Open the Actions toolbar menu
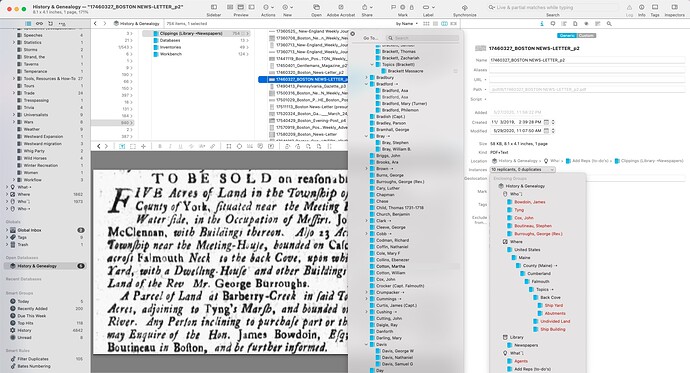The image size is (690, 373). point(268,7)
